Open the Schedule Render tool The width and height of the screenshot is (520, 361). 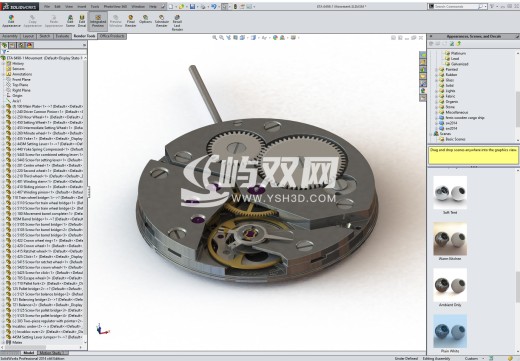[162, 21]
